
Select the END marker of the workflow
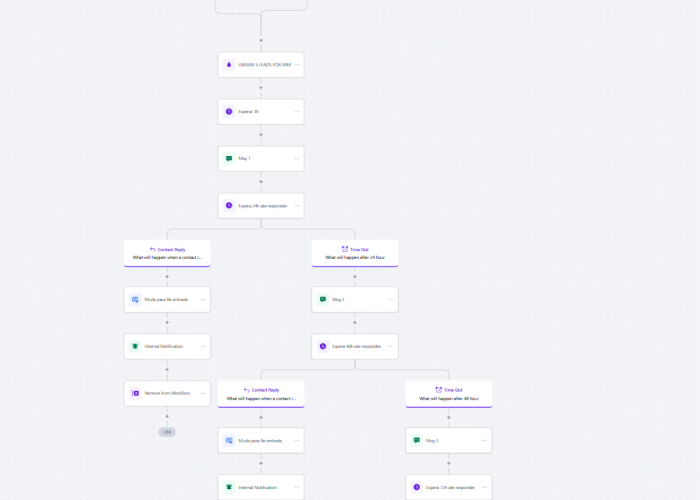[x=167, y=432]
